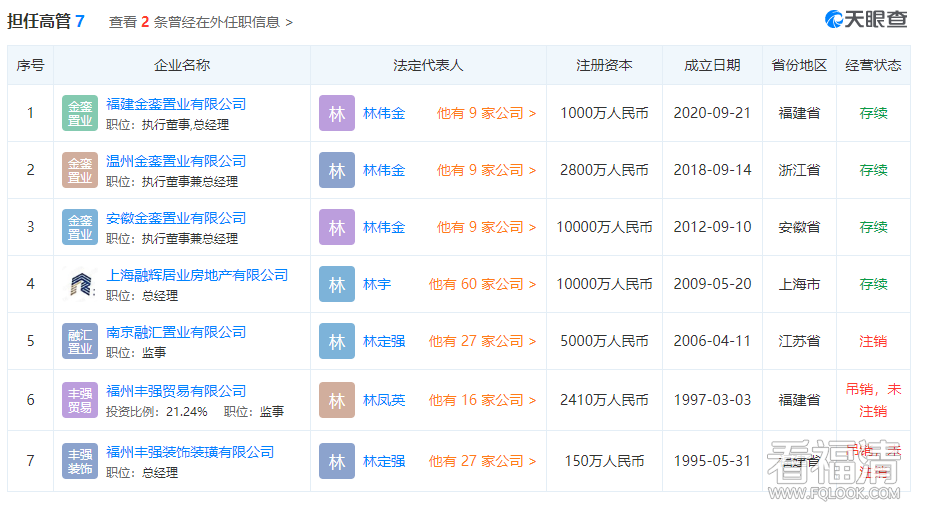
Task: Select the 2020-09-21 date cell
Action: tap(712, 113)
